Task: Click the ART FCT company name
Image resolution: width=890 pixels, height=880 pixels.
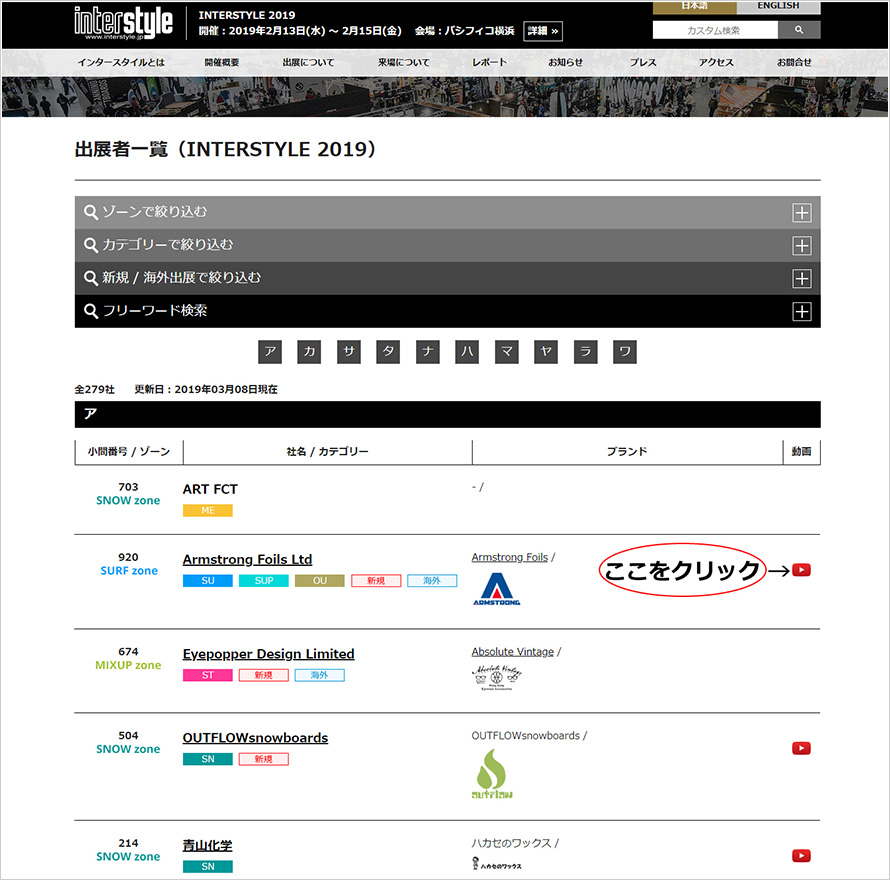Action: pos(210,489)
